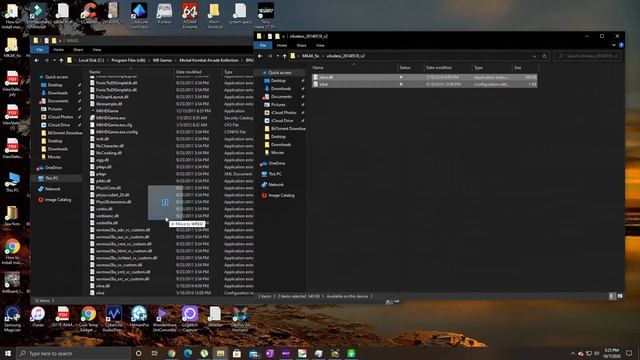Viewport: 640px width, 360px height.
Task: Open iTunes desktop shortcut
Action: (38, 317)
